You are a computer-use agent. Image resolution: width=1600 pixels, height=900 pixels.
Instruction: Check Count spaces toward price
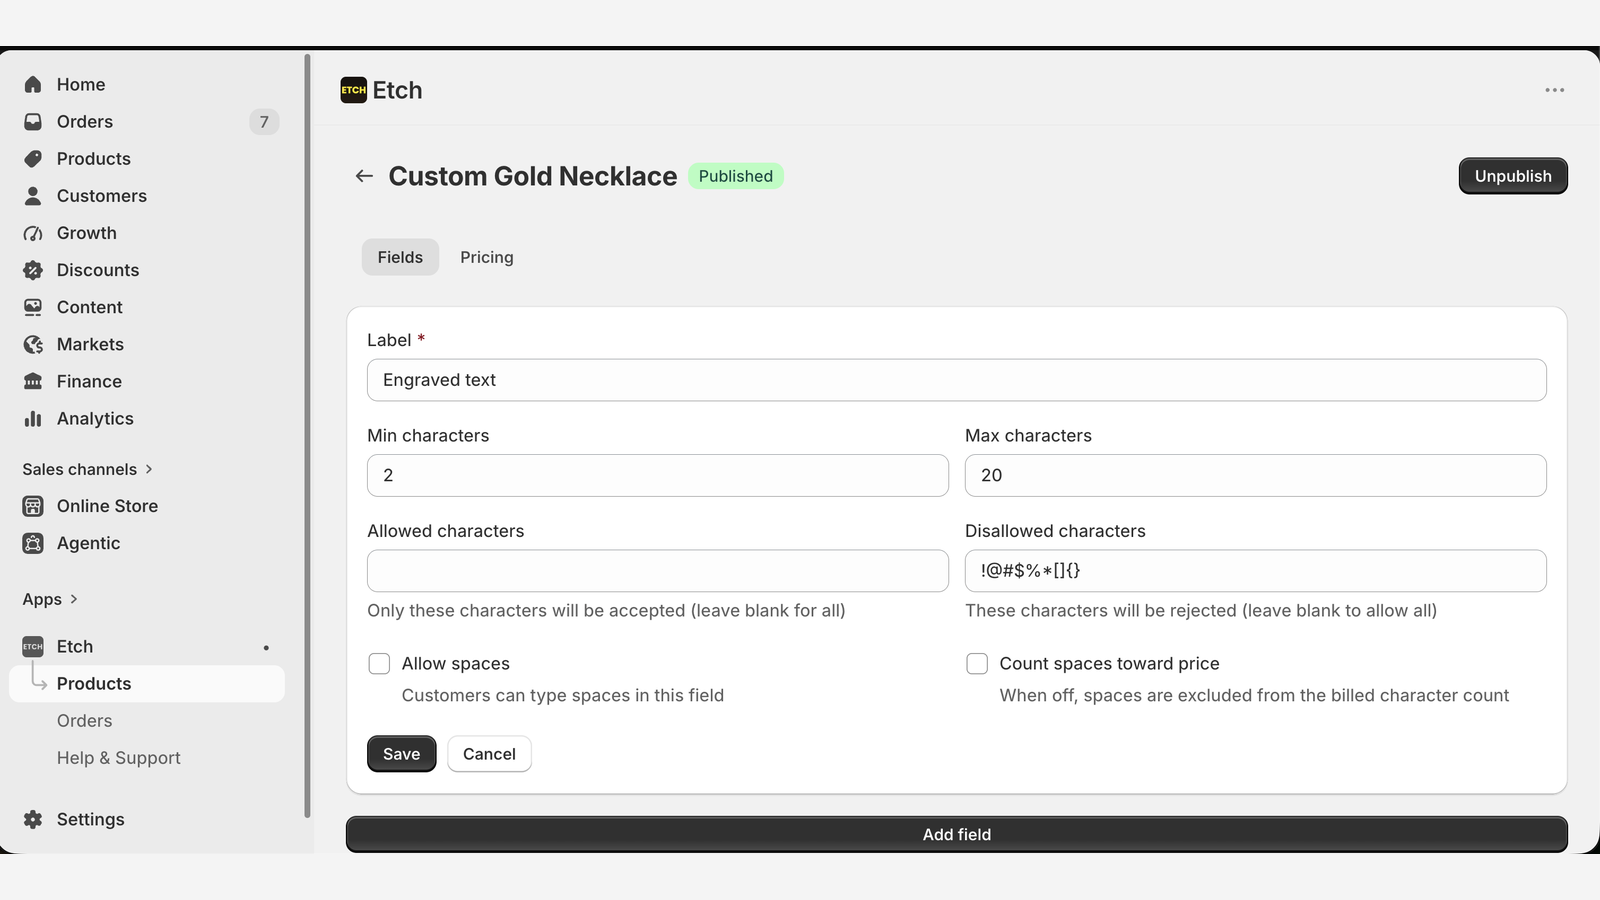[x=977, y=664]
